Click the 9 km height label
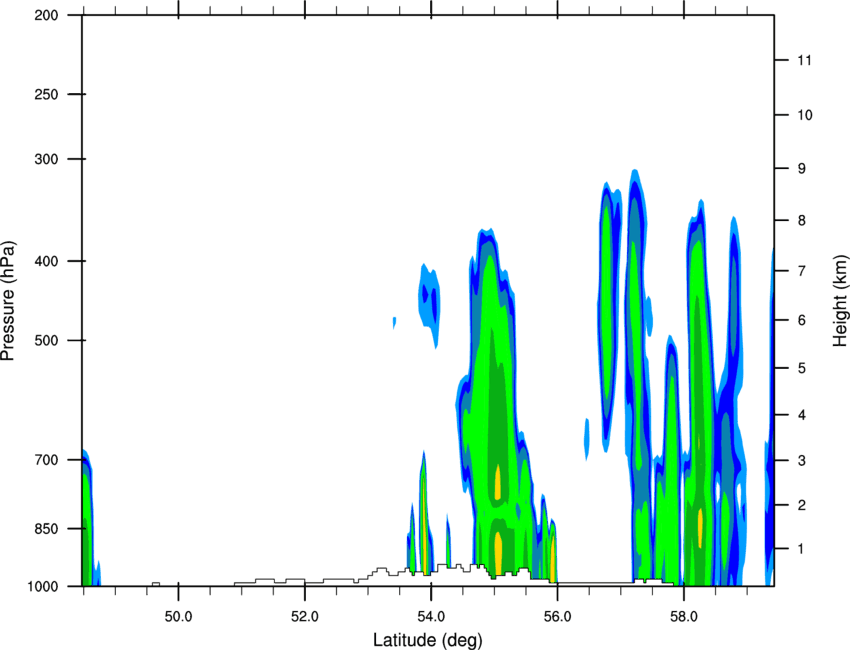Screen dimensions: 850x650 click(802, 169)
